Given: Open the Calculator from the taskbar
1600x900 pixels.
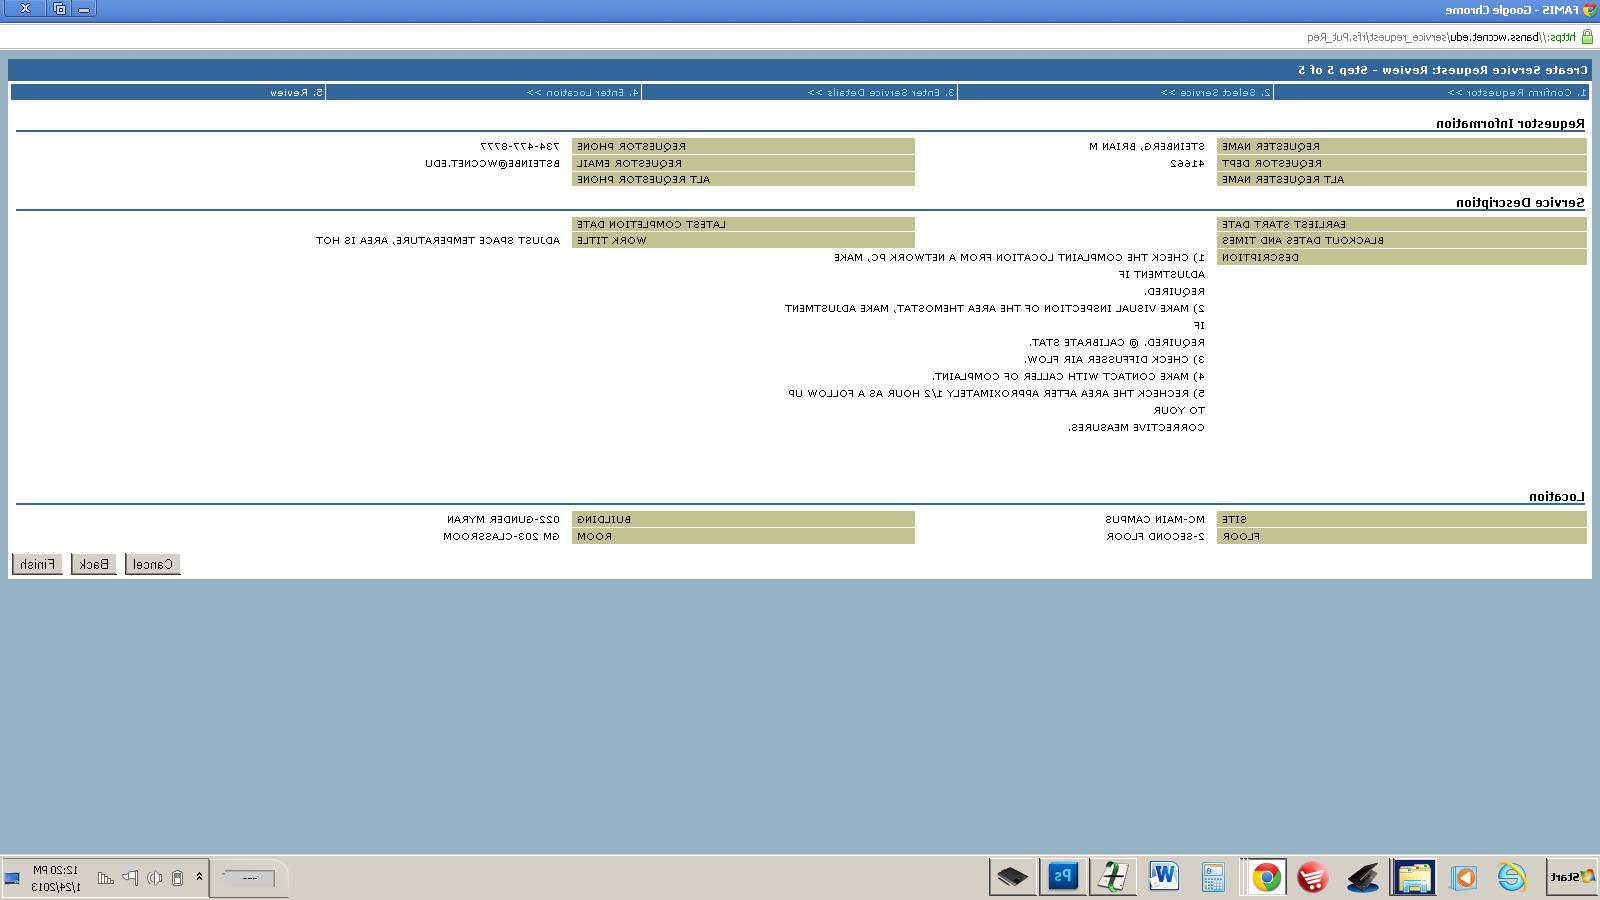Looking at the screenshot, I should click(x=1213, y=878).
